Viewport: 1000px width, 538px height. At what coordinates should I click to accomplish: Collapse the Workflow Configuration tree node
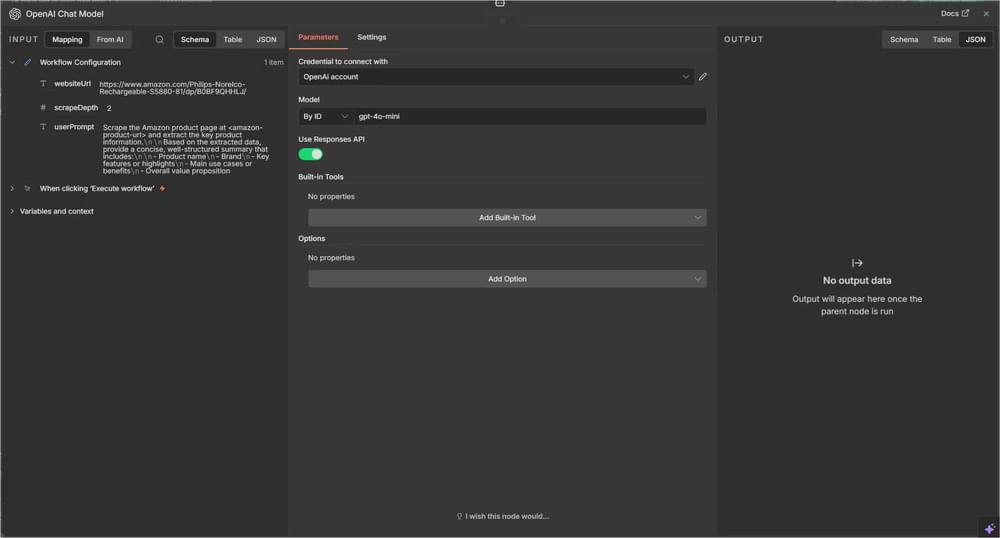[x=12, y=62]
